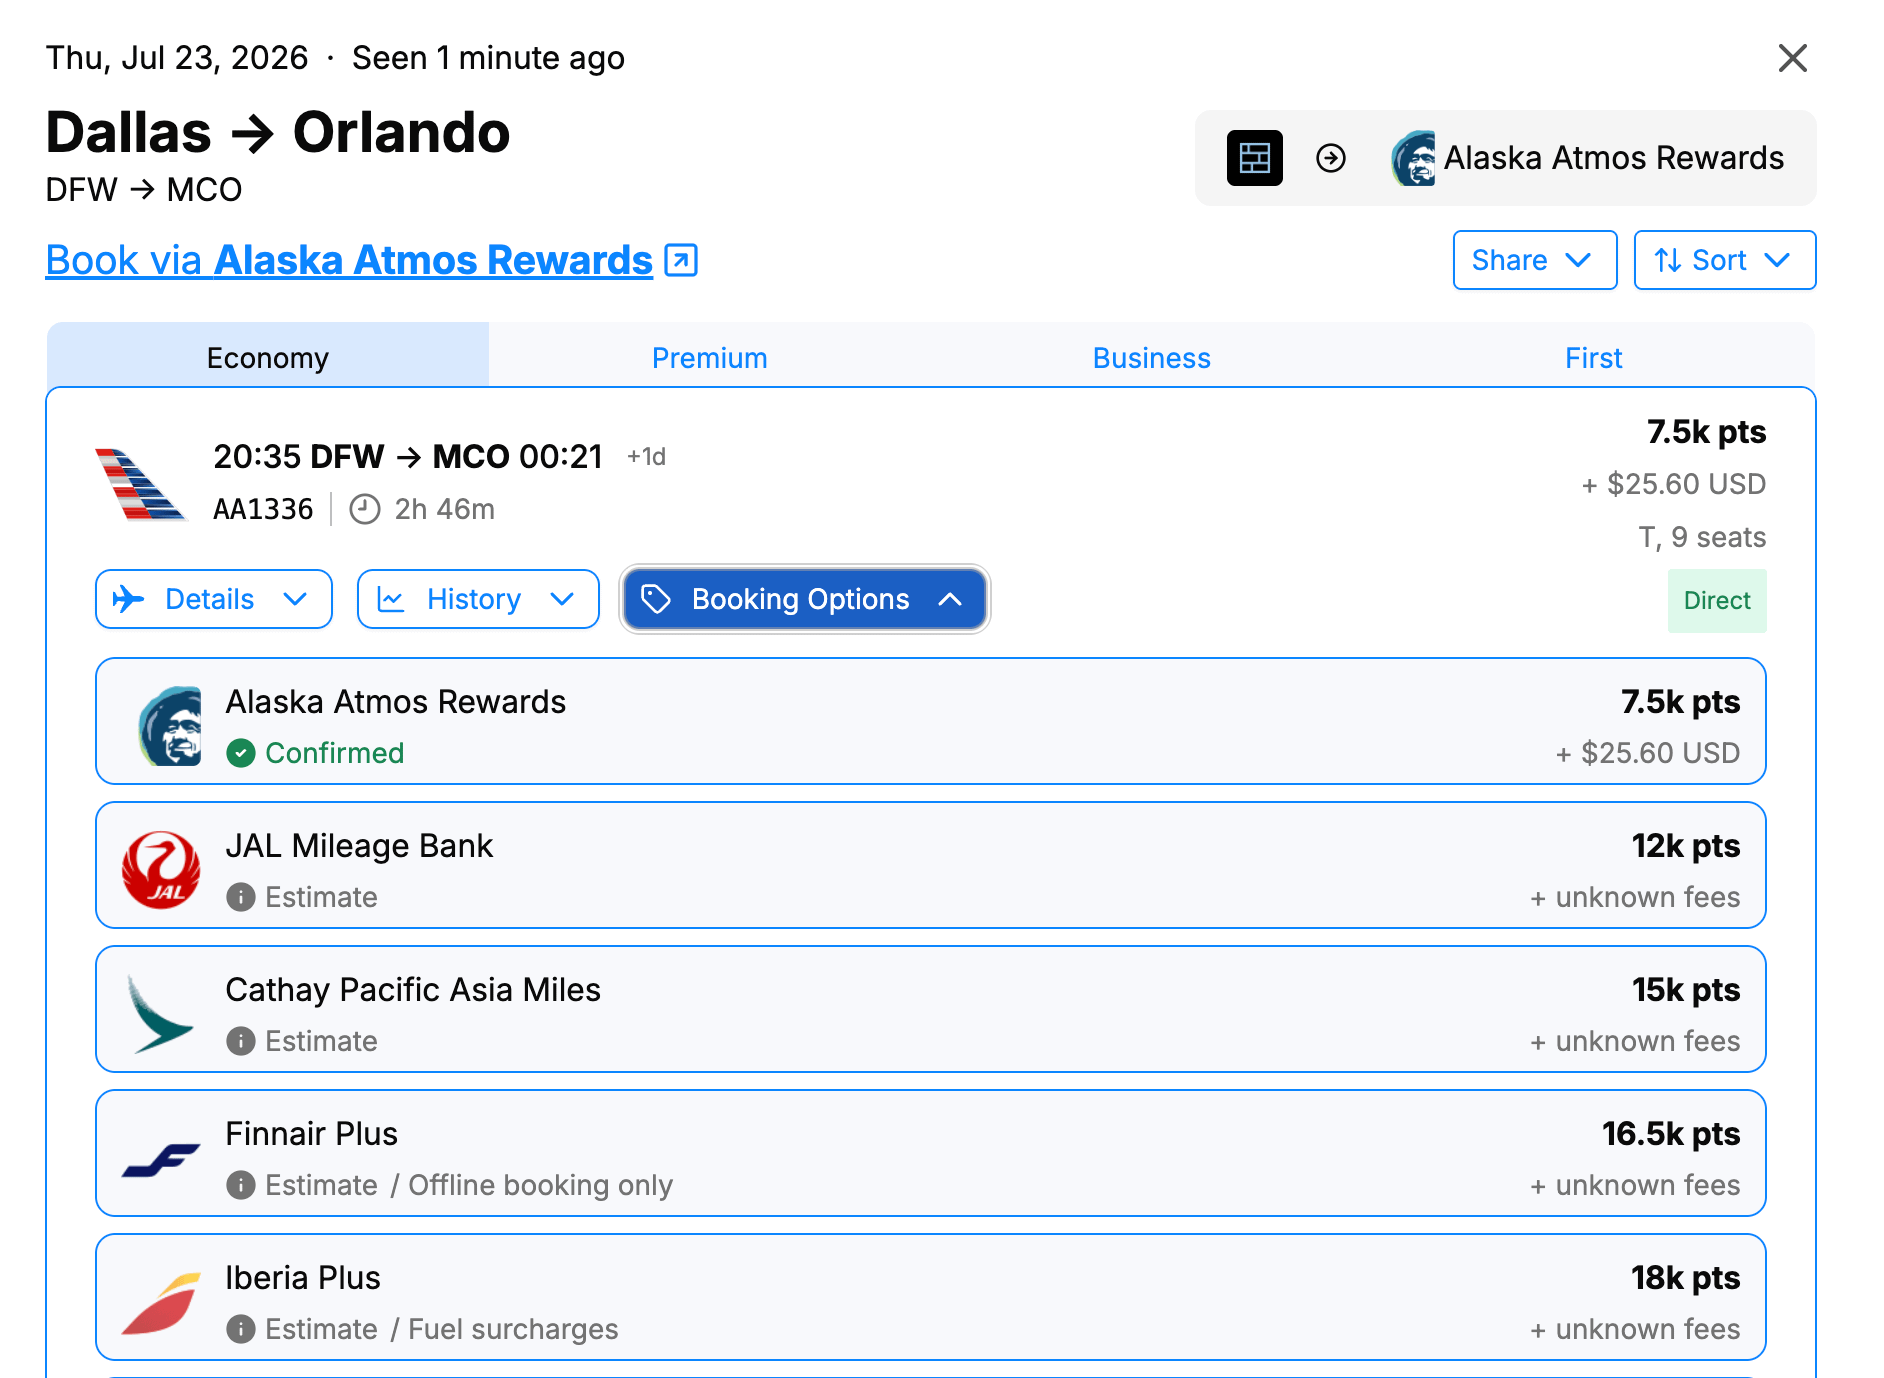1884x1378 pixels.
Task: Click the Alaska Atmos Rewards program chip
Action: coord(1505,158)
